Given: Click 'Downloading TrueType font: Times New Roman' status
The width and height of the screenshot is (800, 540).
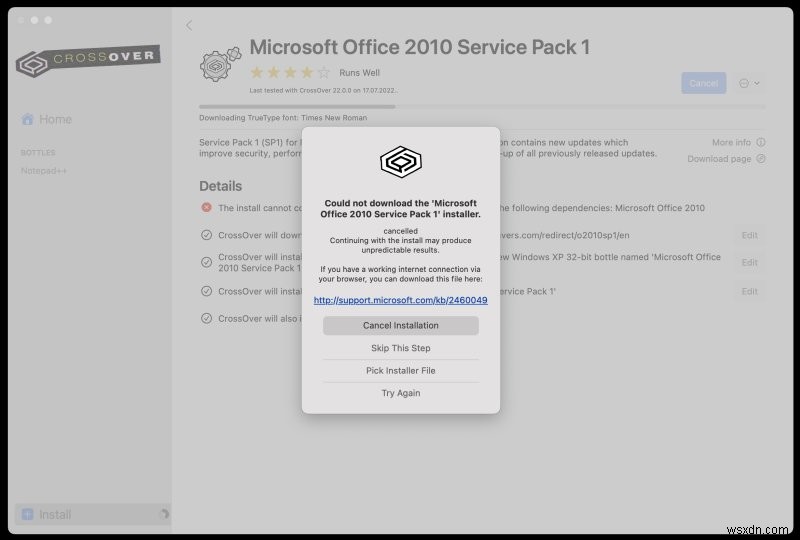Looking at the screenshot, I should 283,117.
